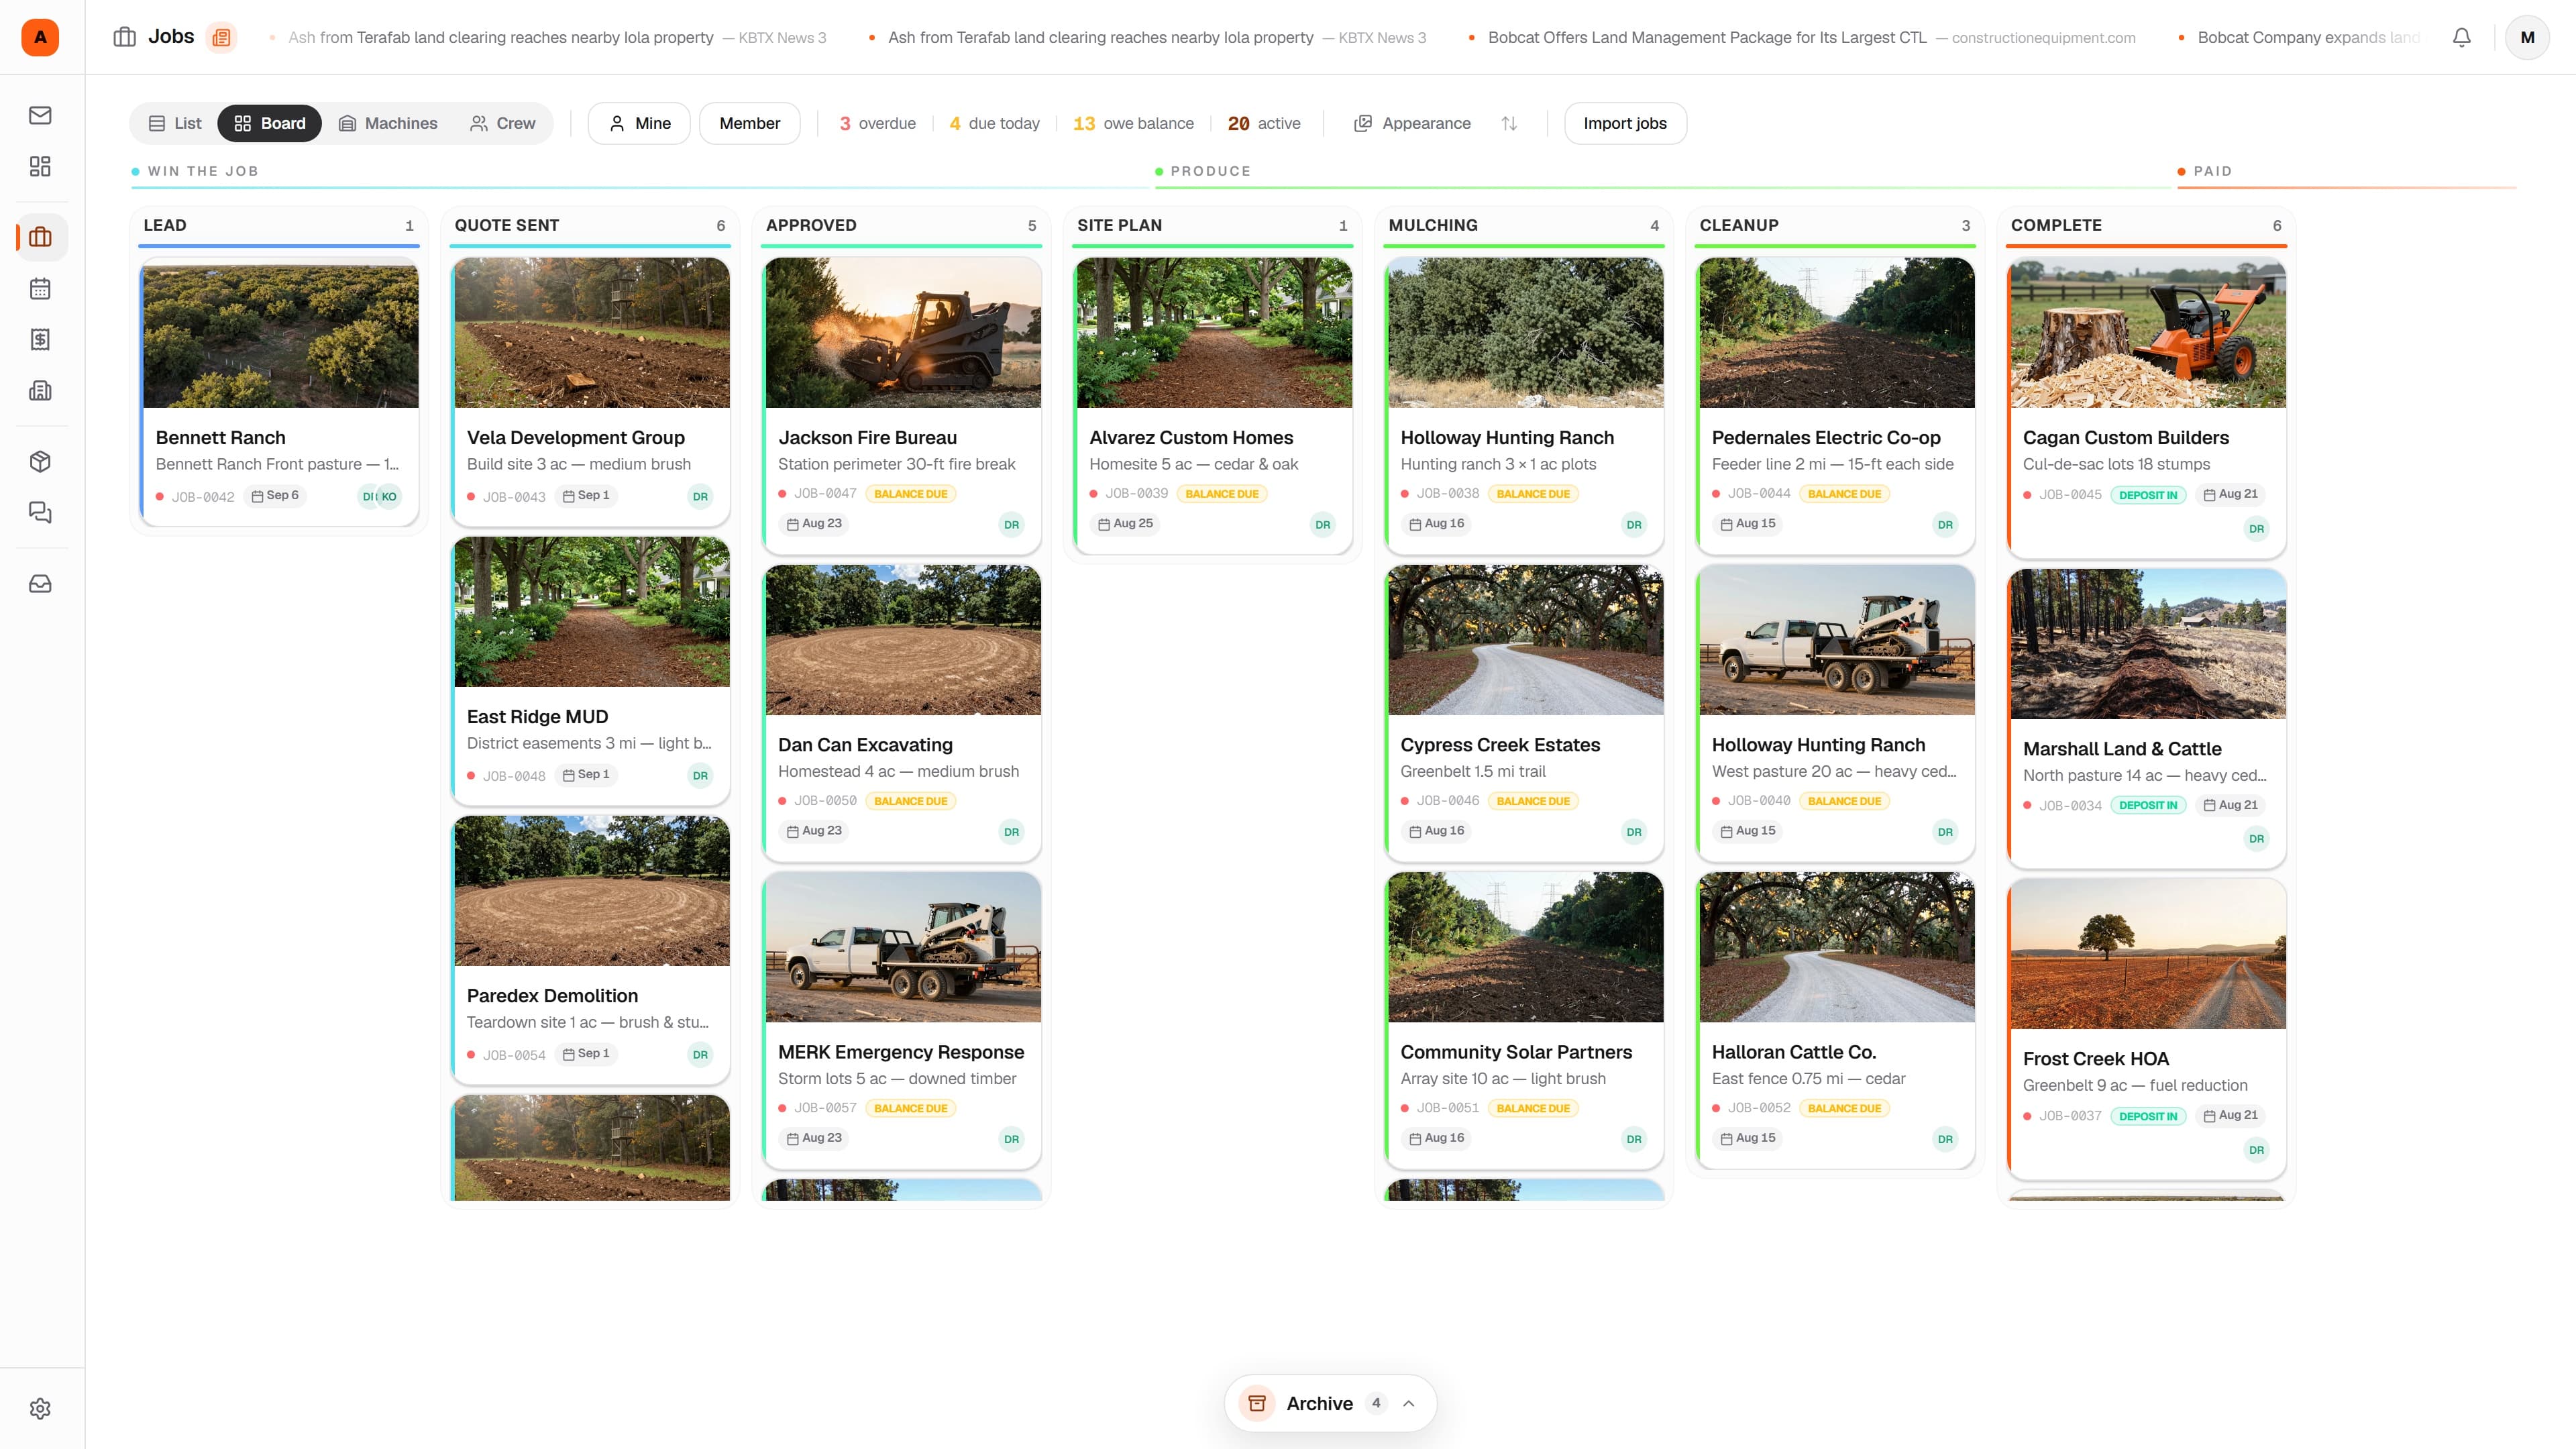Open Cypress Creek Estates card title
Screen dimensions: 2576x1449
point(1500,744)
